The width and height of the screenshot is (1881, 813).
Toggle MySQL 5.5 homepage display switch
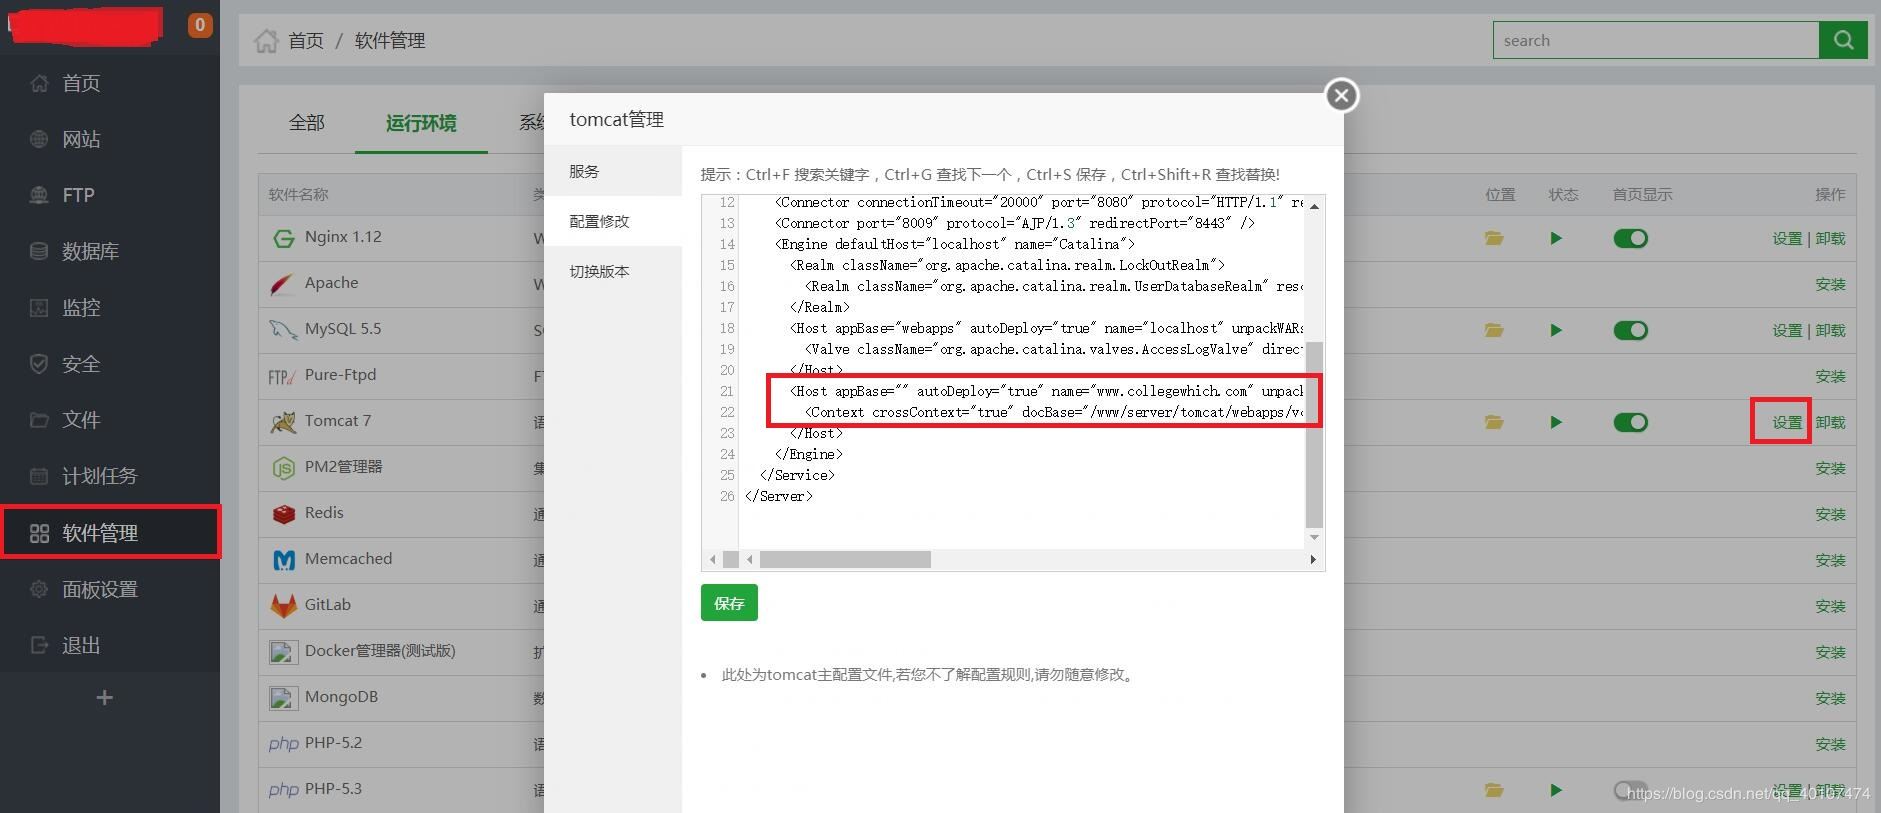[x=1630, y=330]
